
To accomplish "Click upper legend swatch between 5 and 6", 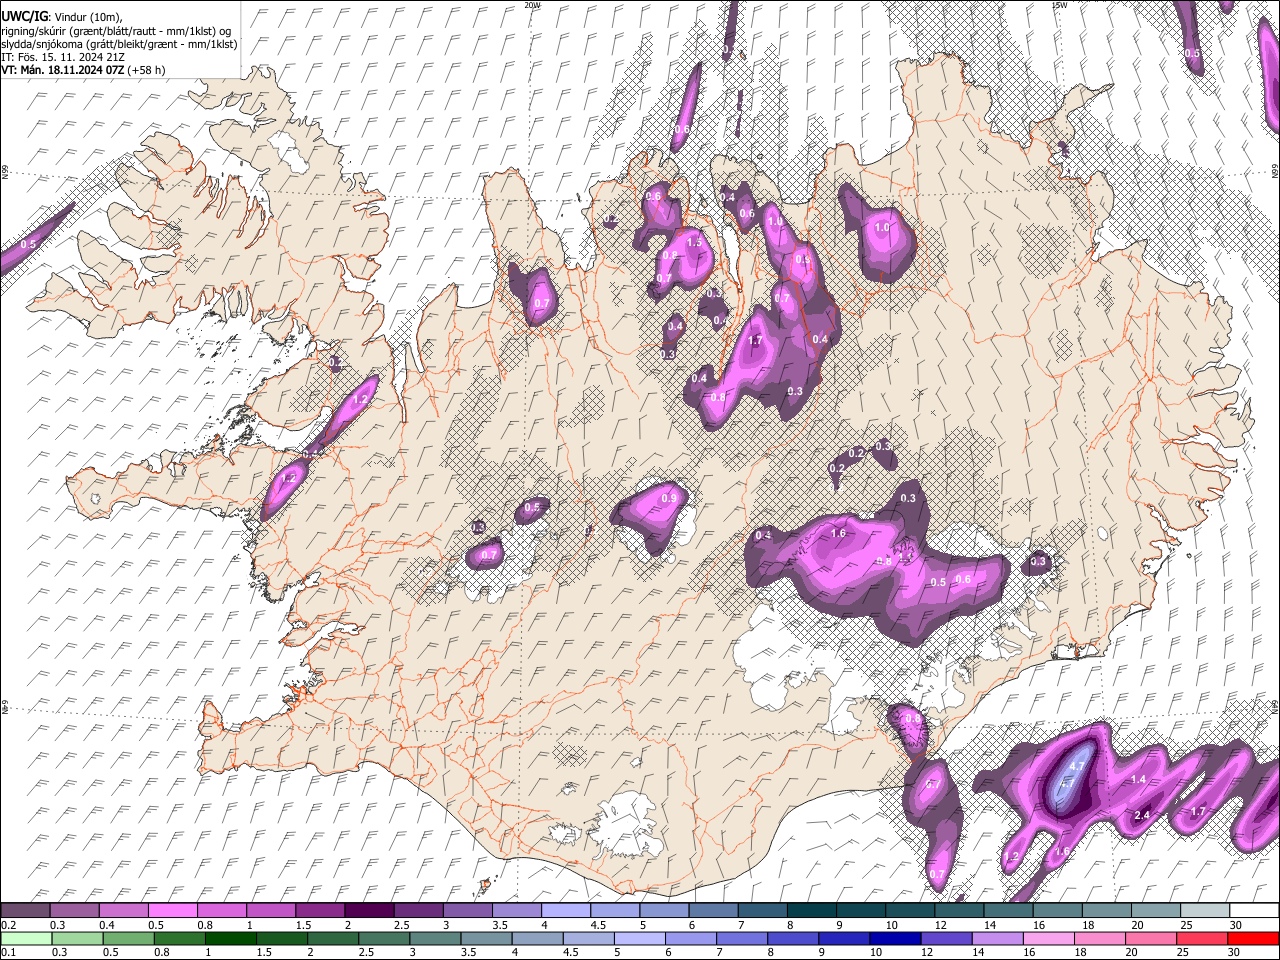I will click(663, 910).
